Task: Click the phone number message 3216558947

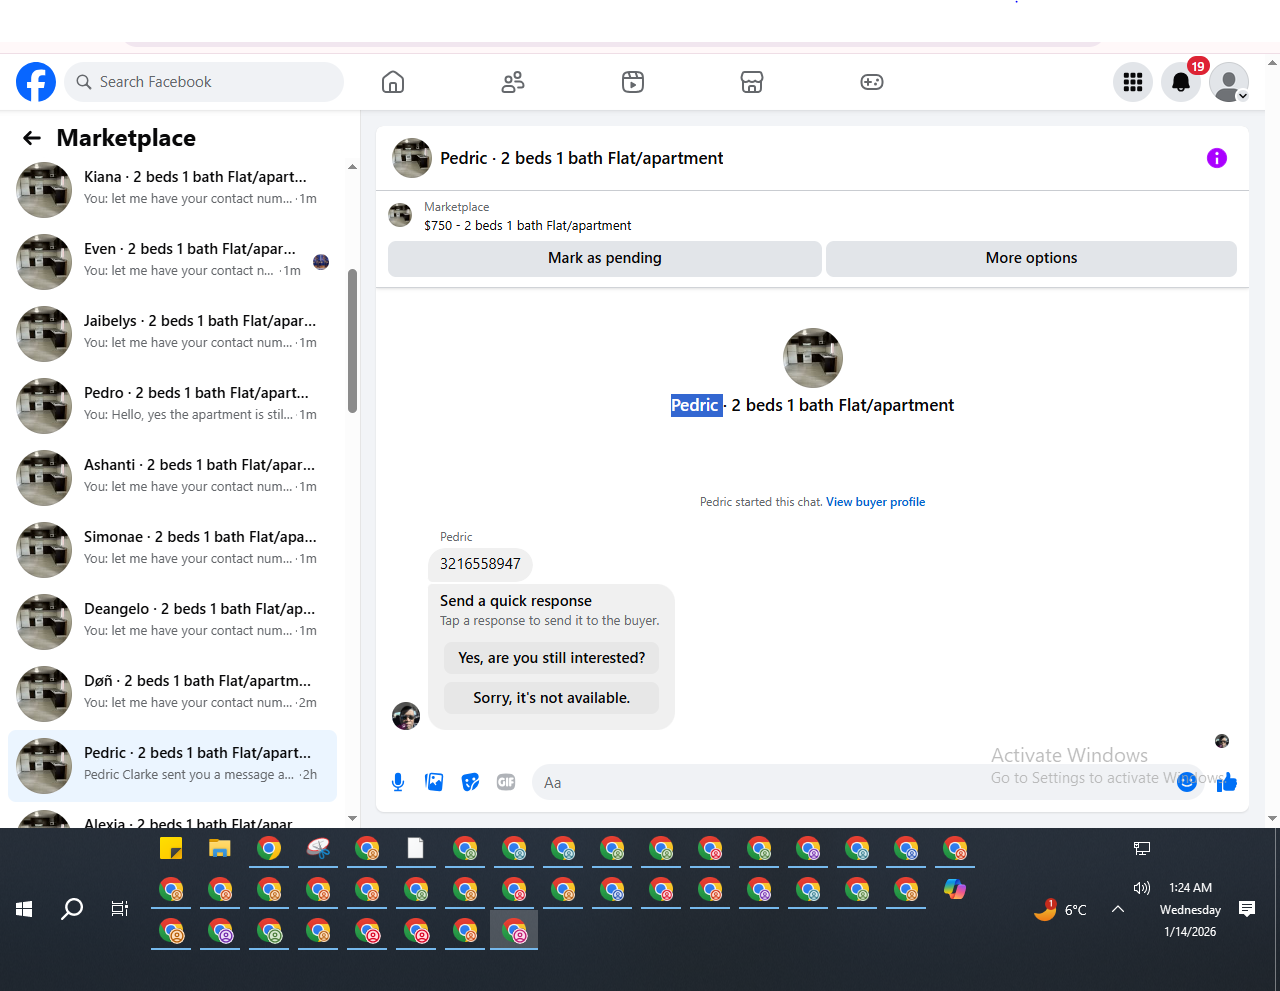Action: click(480, 564)
